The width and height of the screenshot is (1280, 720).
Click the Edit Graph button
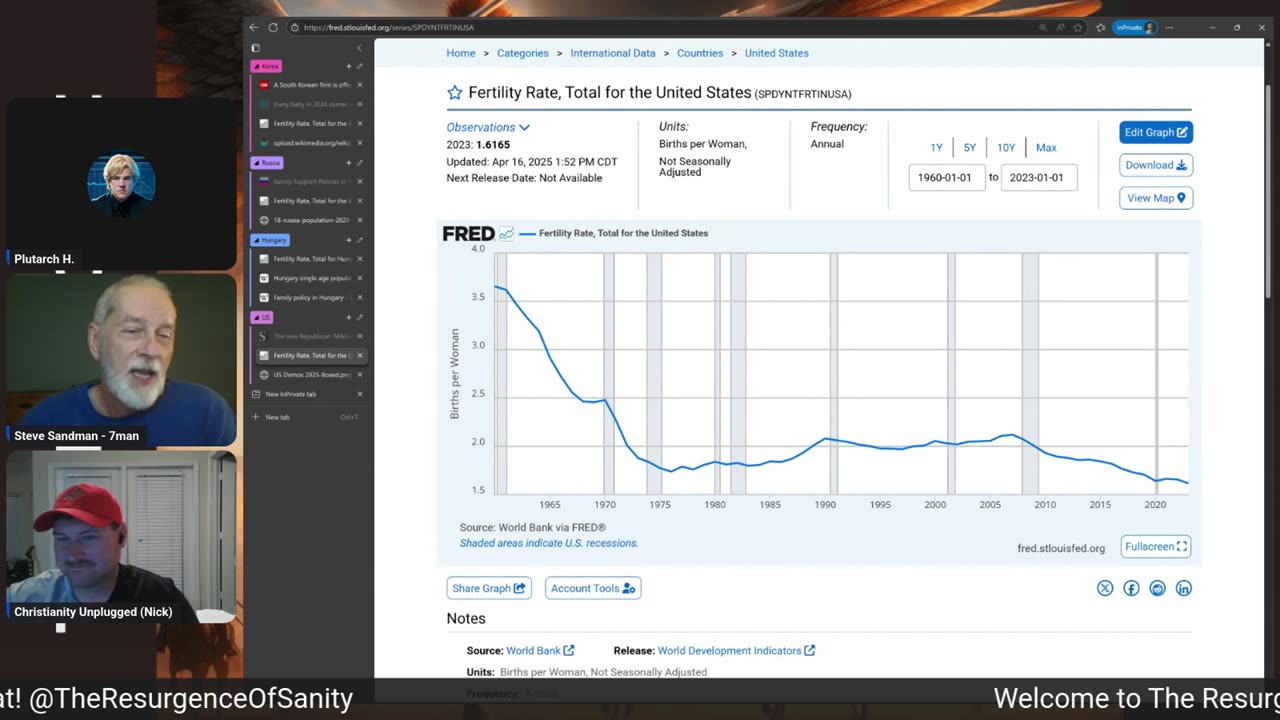click(1155, 132)
